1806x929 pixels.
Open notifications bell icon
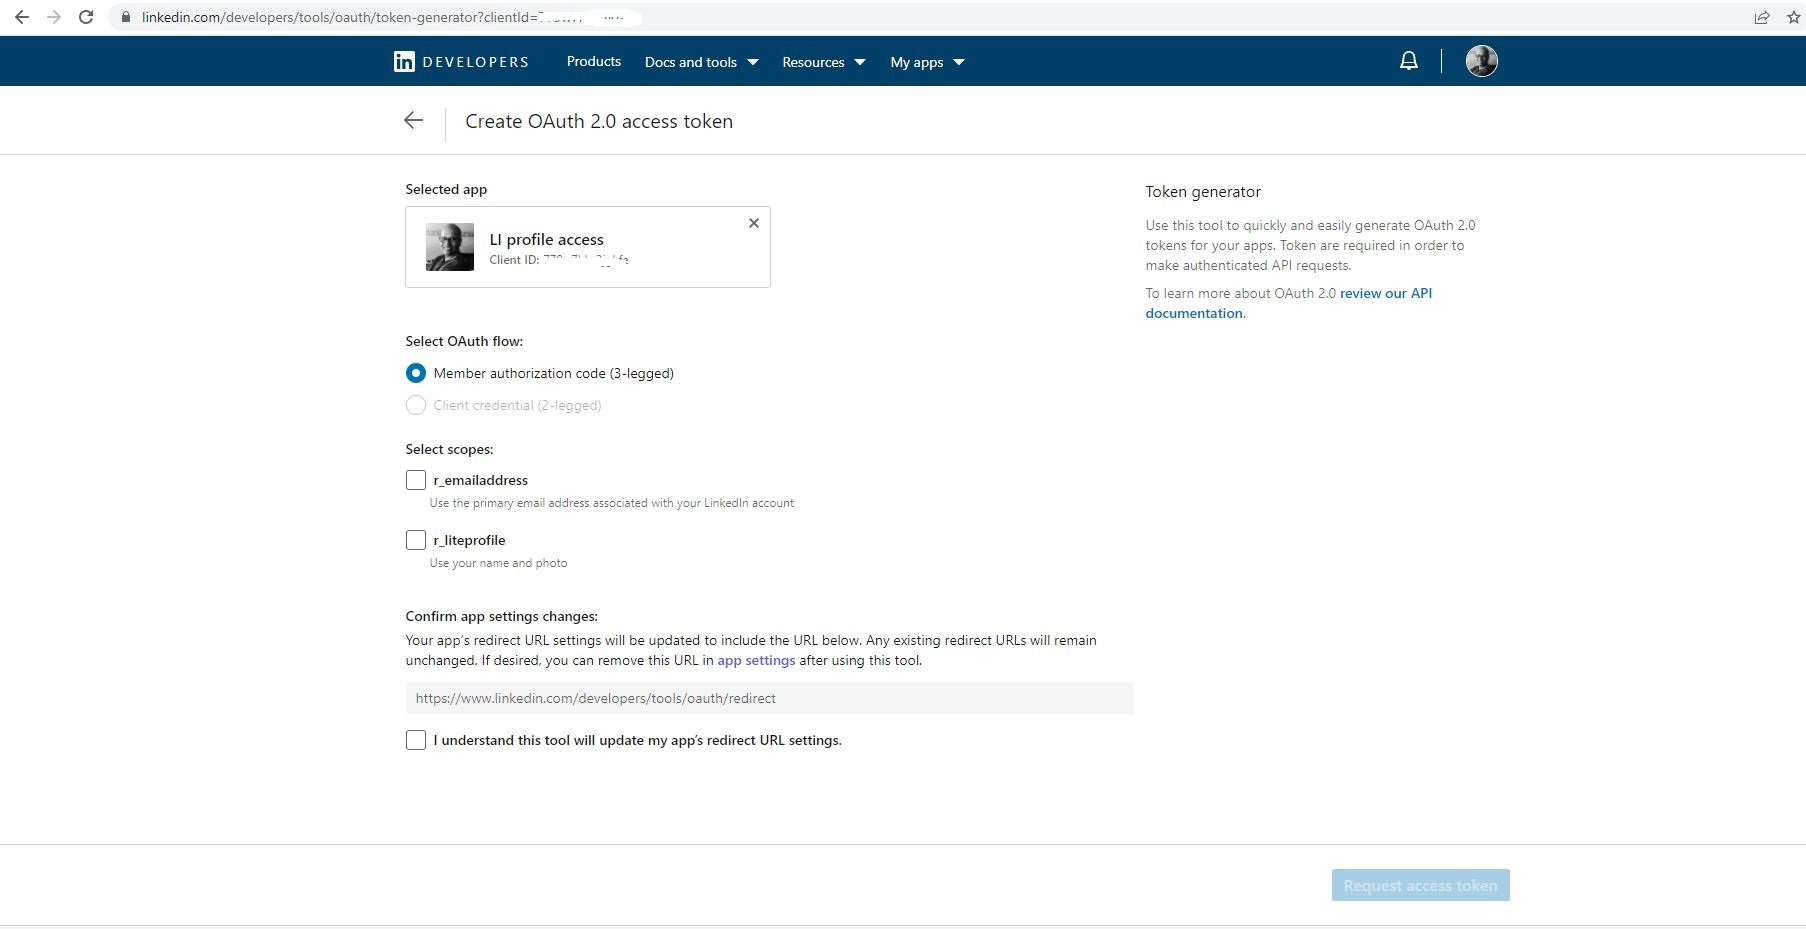[1408, 62]
